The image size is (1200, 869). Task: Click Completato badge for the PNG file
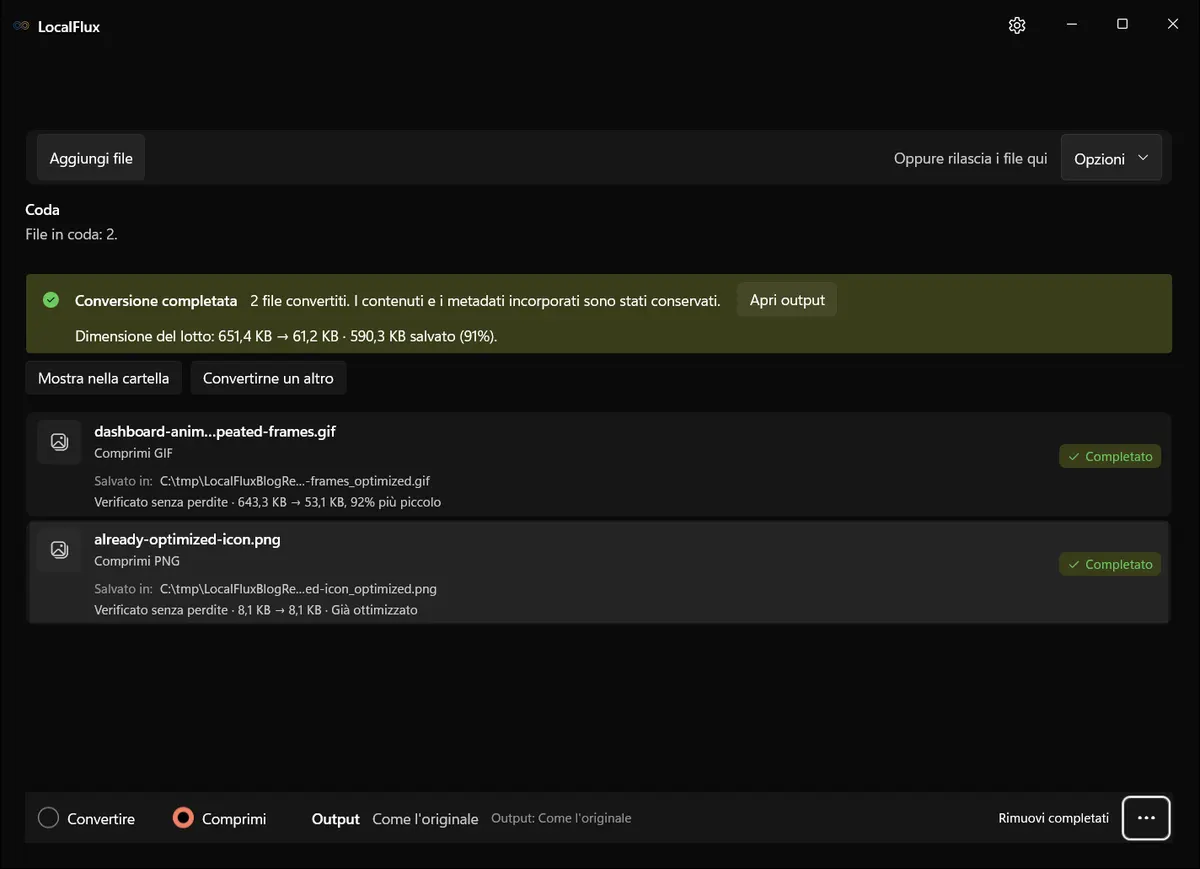pyautogui.click(x=1110, y=564)
